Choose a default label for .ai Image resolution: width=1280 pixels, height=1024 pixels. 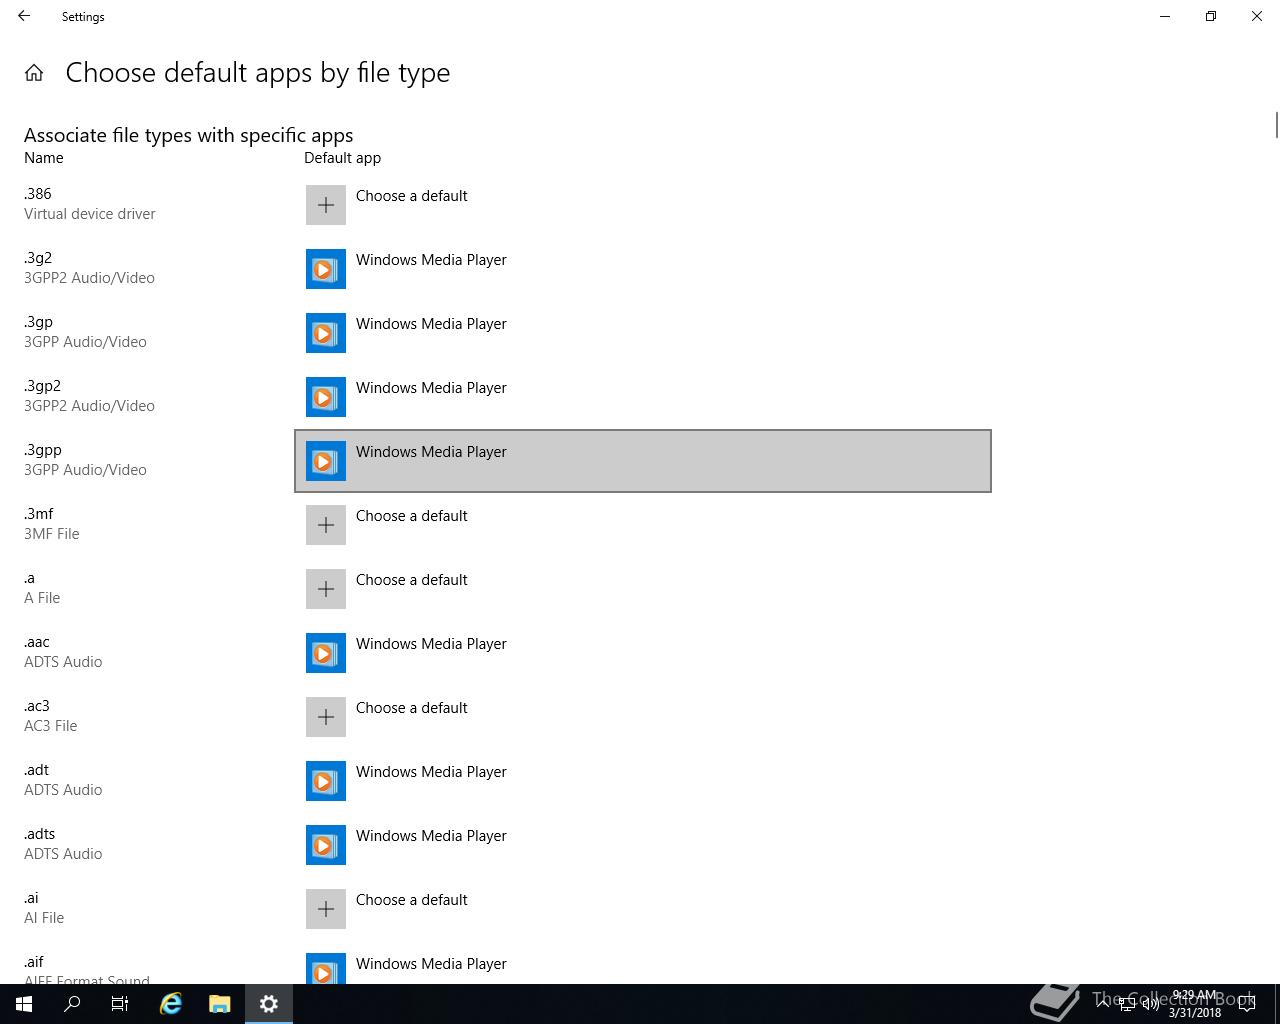pyautogui.click(x=412, y=900)
